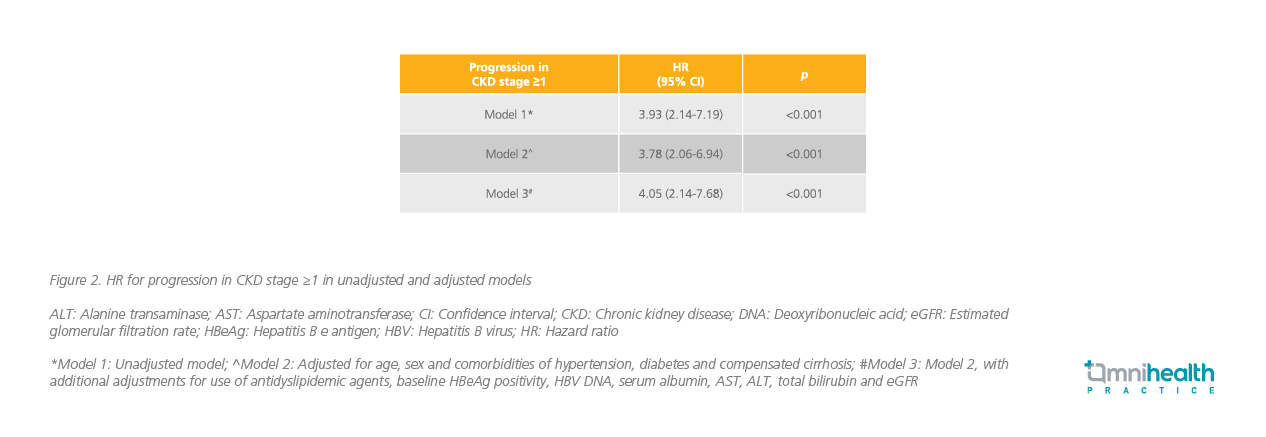This screenshot has height=437, width=1266.
Task: Click the Omnihealth Practice logo
Action: (1150, 376)
